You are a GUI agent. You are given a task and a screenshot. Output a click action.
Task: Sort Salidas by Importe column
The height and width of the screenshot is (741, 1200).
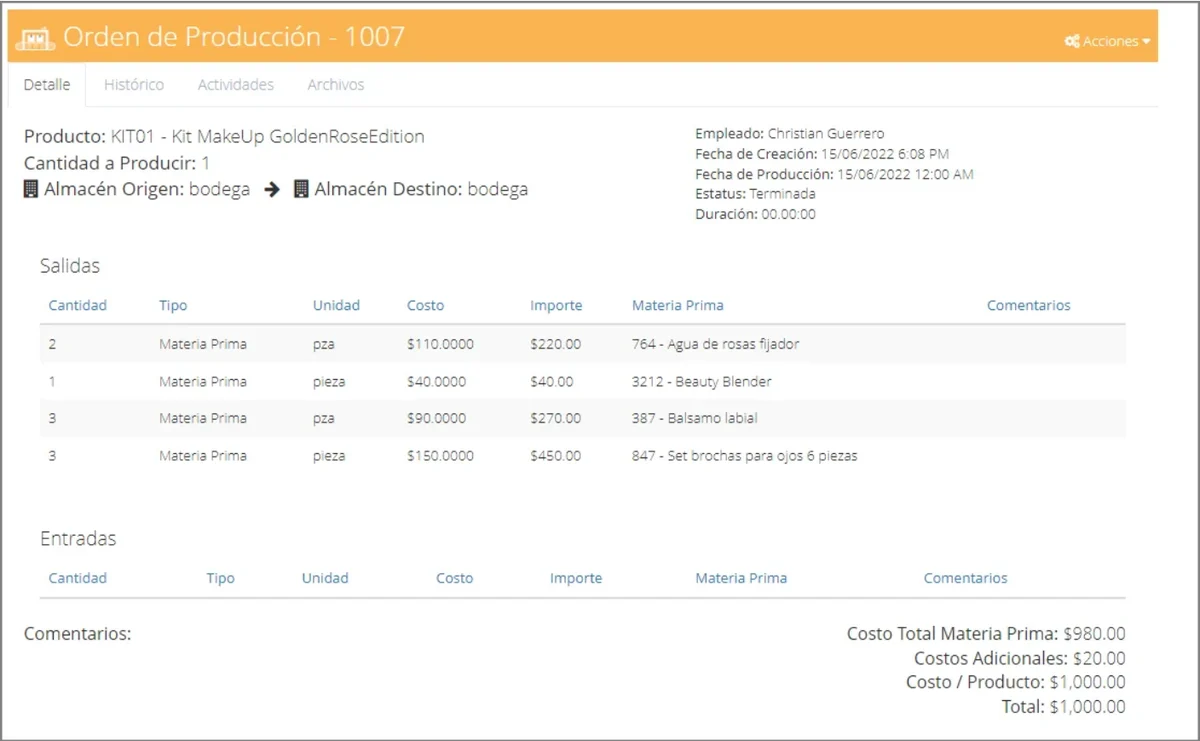[556, 305]
